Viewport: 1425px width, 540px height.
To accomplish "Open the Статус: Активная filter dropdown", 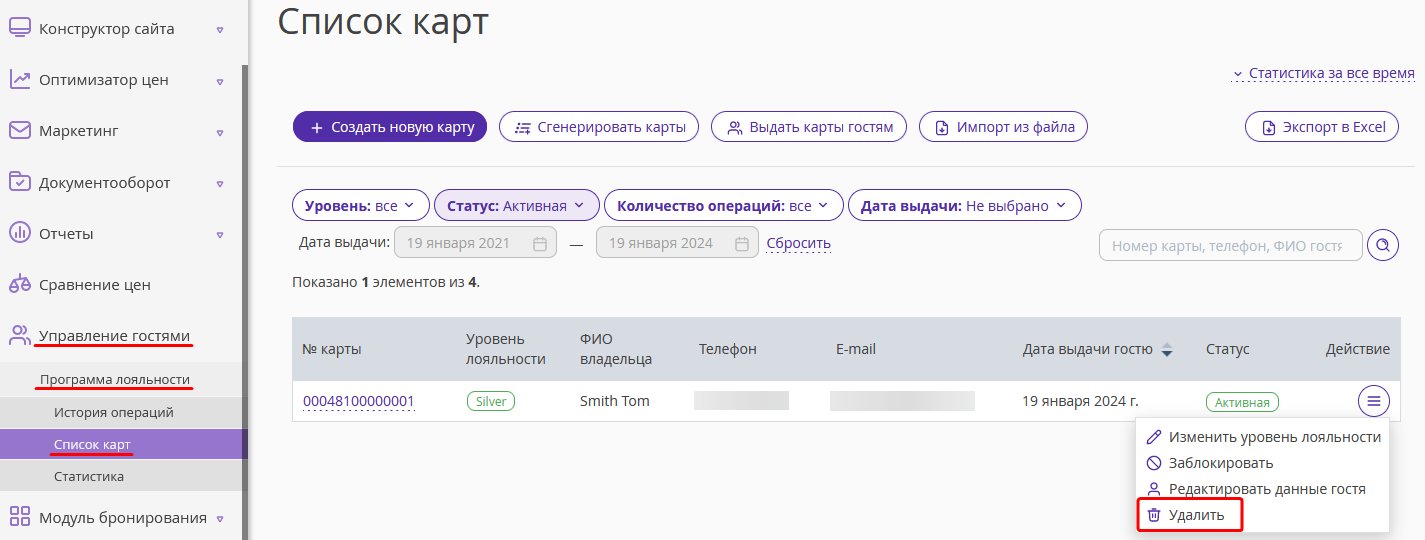I will click(517, 206).
